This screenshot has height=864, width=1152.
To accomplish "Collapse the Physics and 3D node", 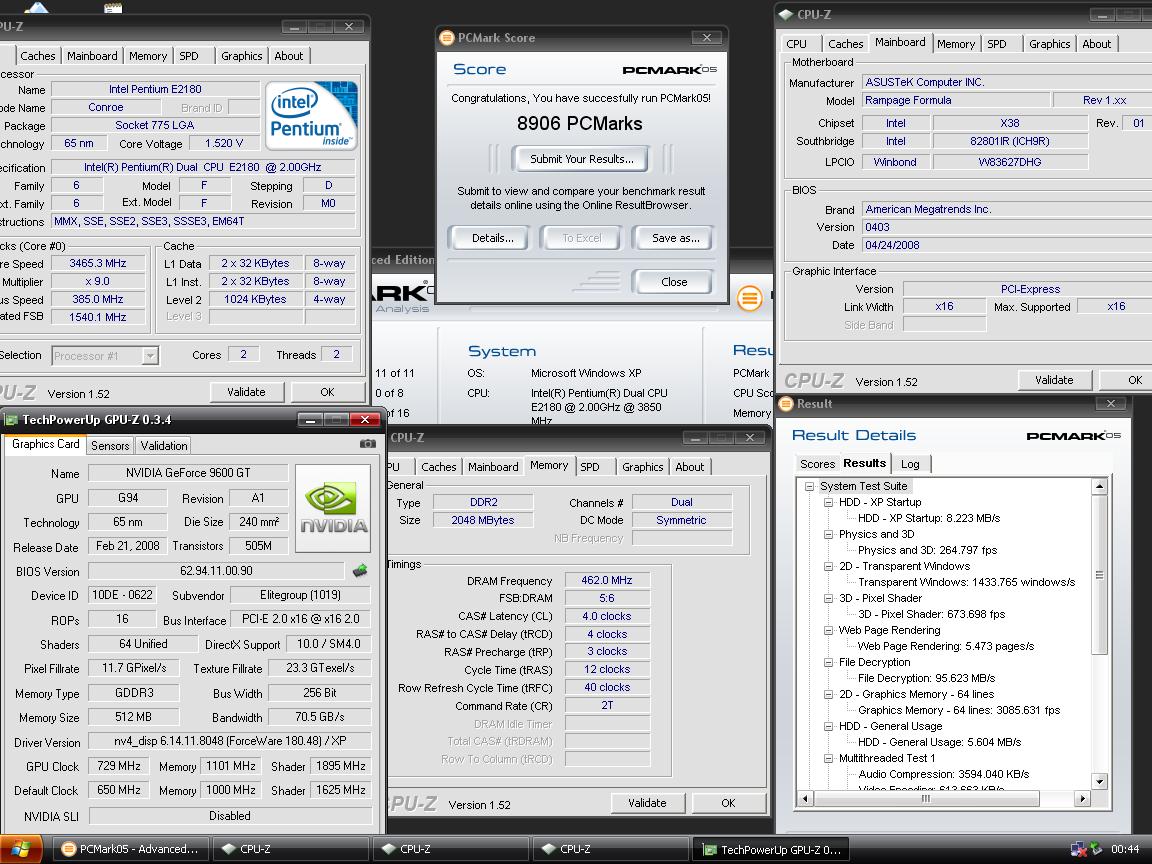I will coord(828,535).
